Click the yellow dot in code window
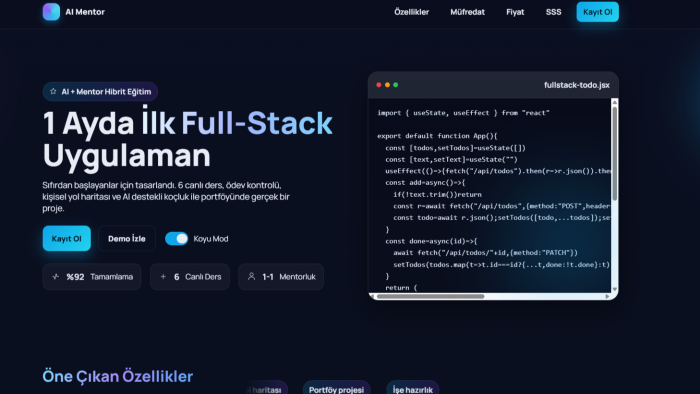This screenshot has width=700, height=394. click(387, 85)
